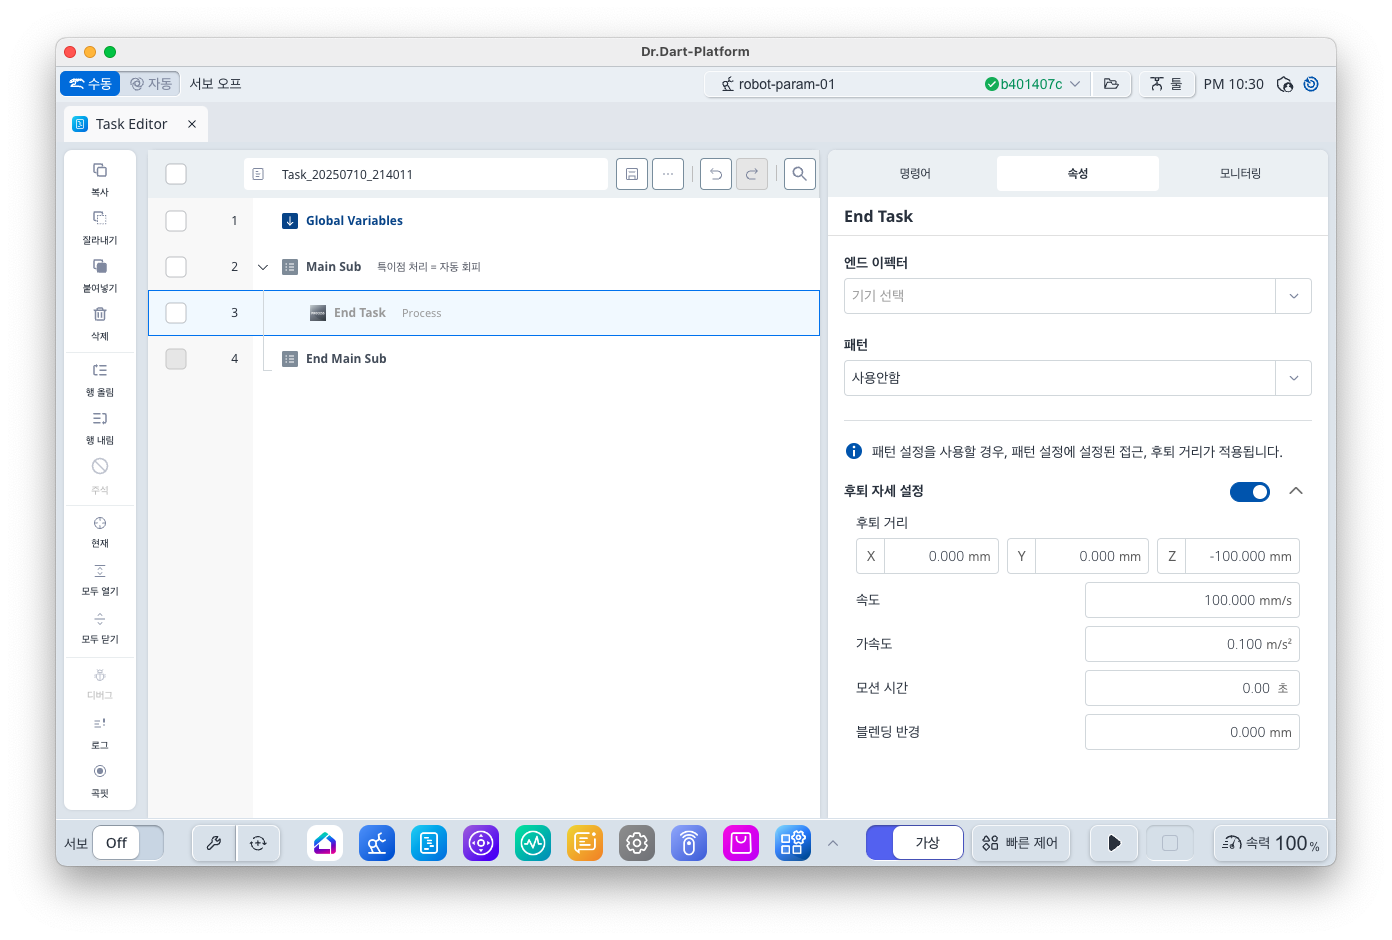Save the task with the save icon
1392x940 pixels.
tap(631, 173)
